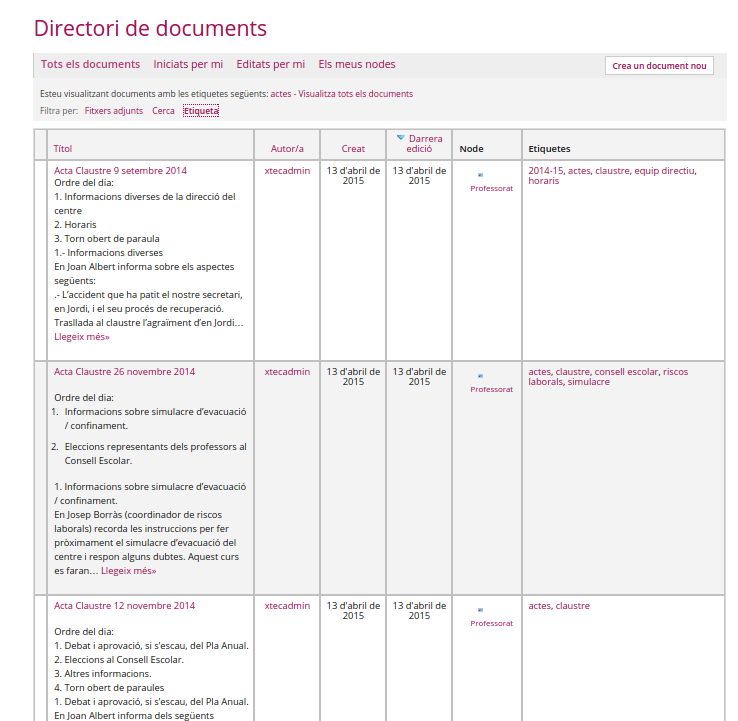
Task: Expand the Cerca filter option
Action: click(163, 111)
